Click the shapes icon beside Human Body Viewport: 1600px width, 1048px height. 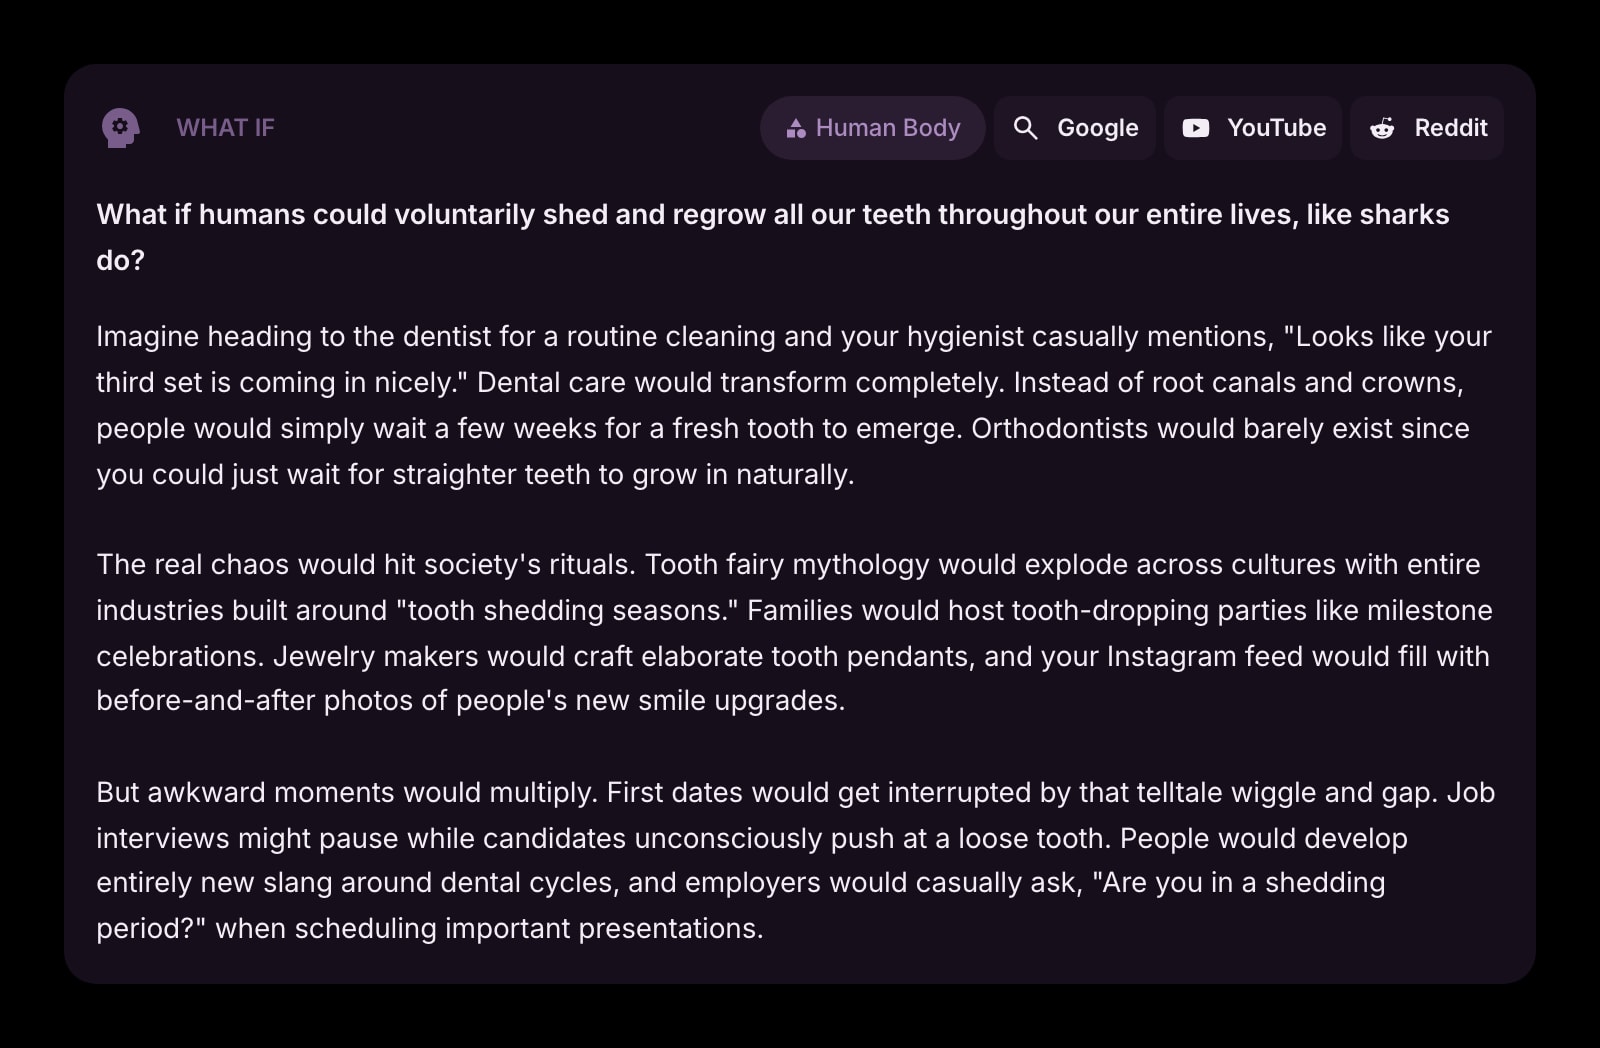[796, 129]
